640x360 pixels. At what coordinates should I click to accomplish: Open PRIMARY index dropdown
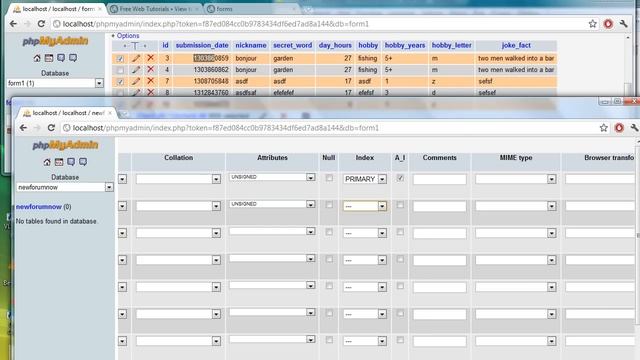[364, 179]
